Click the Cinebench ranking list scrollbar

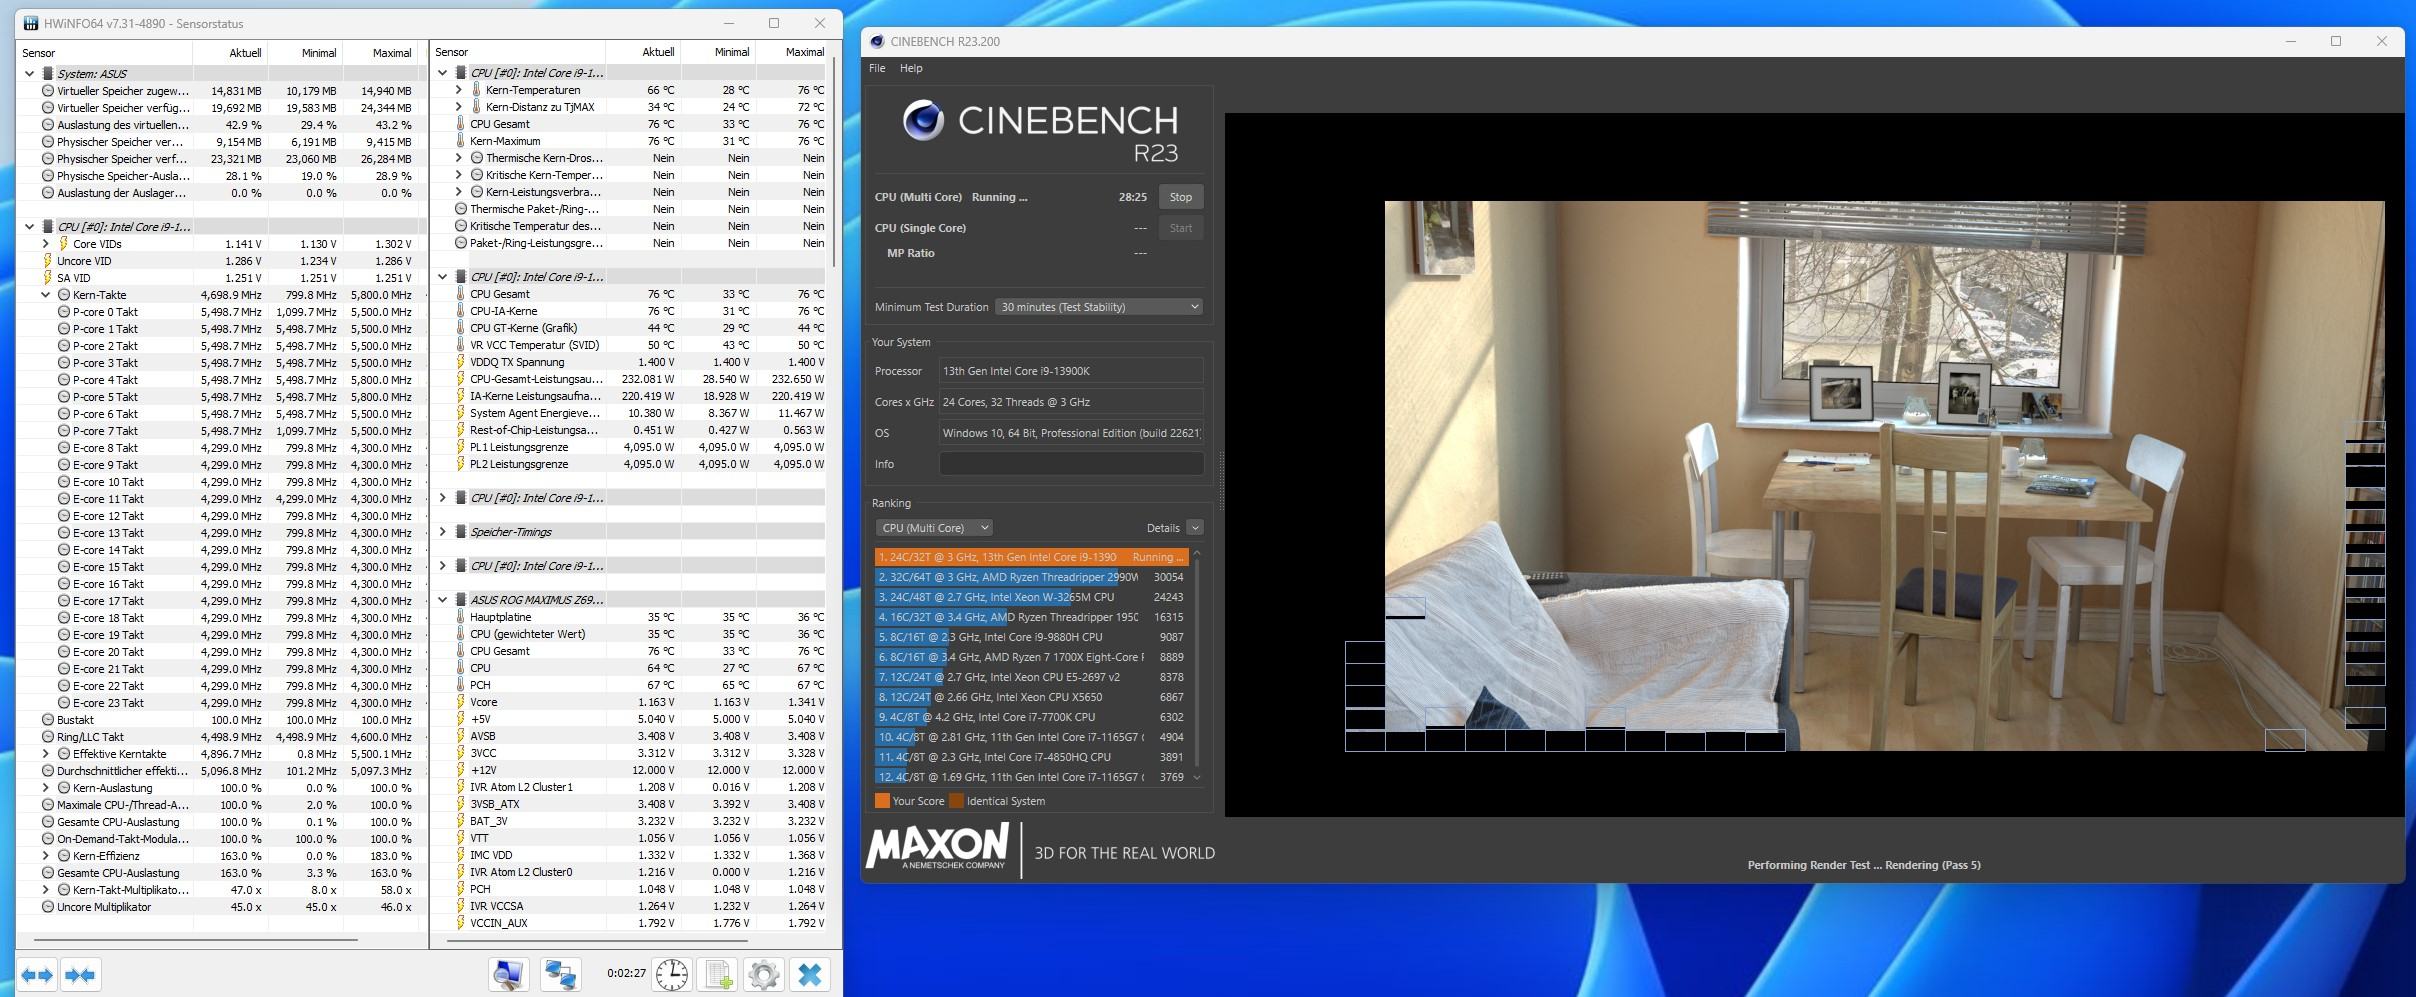[1197, 665]
